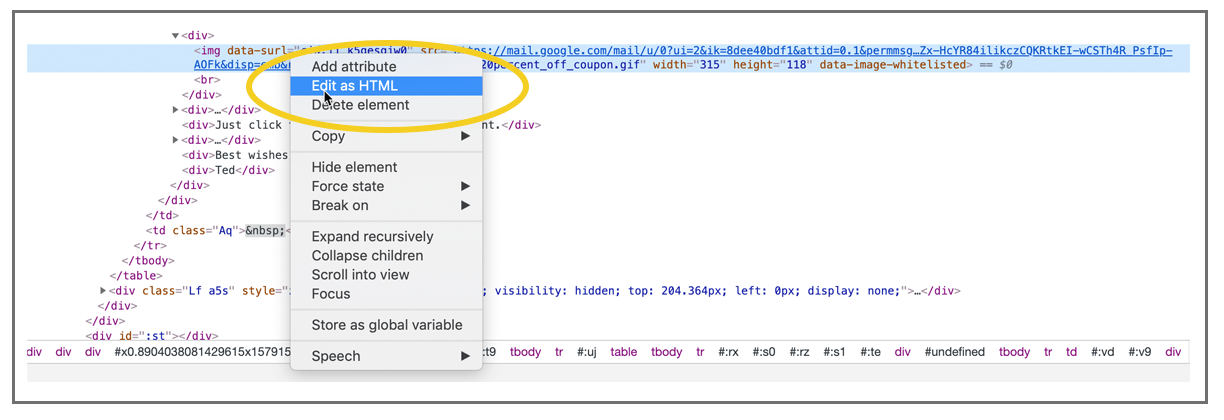Choose Collapse children
Image resolution: width=1224 pixels, height=420 pixels.
click(x=386, y=256)
